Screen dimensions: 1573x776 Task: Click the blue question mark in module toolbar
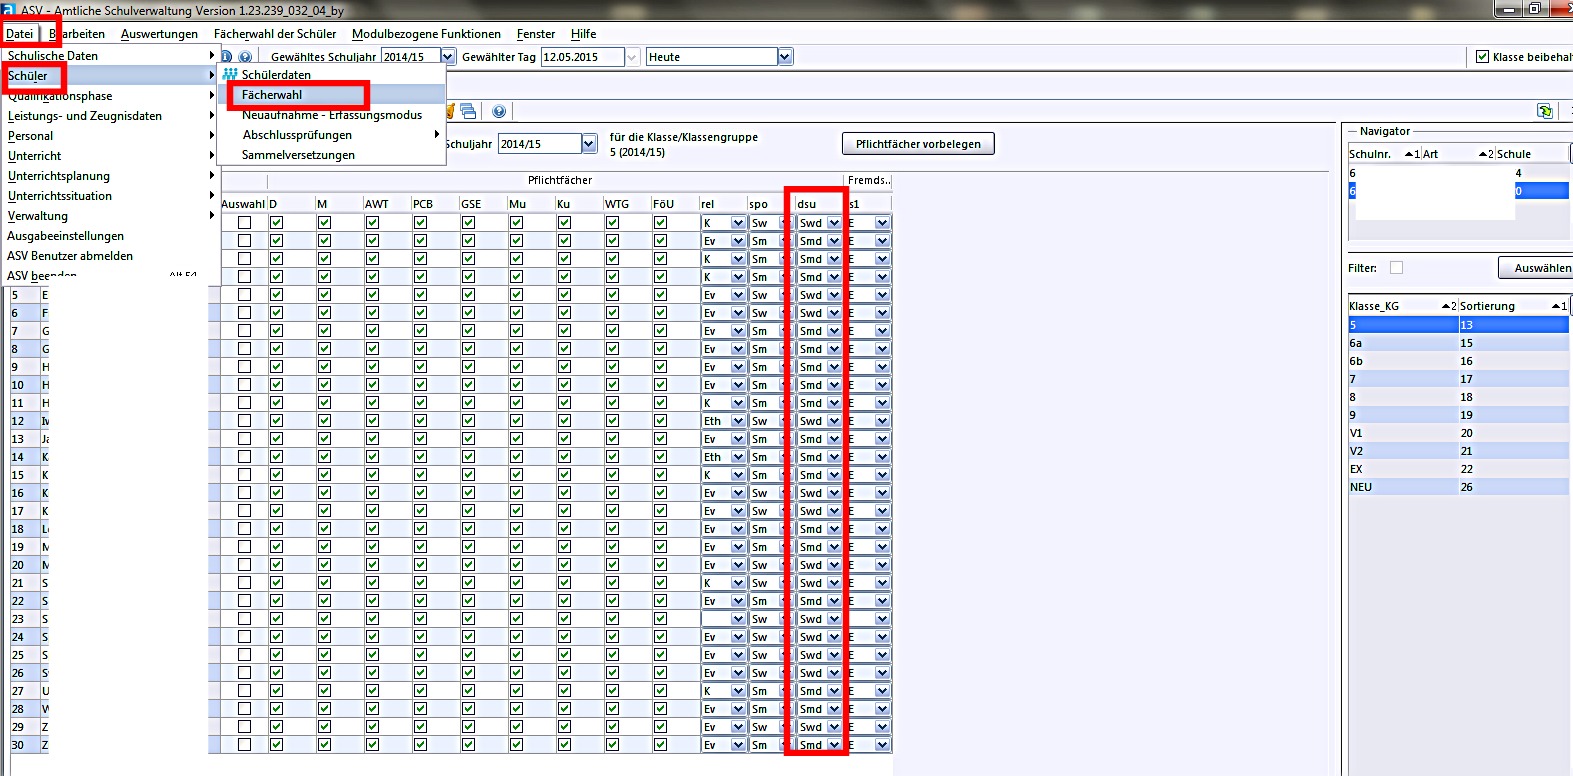click(x=499, y=111)
